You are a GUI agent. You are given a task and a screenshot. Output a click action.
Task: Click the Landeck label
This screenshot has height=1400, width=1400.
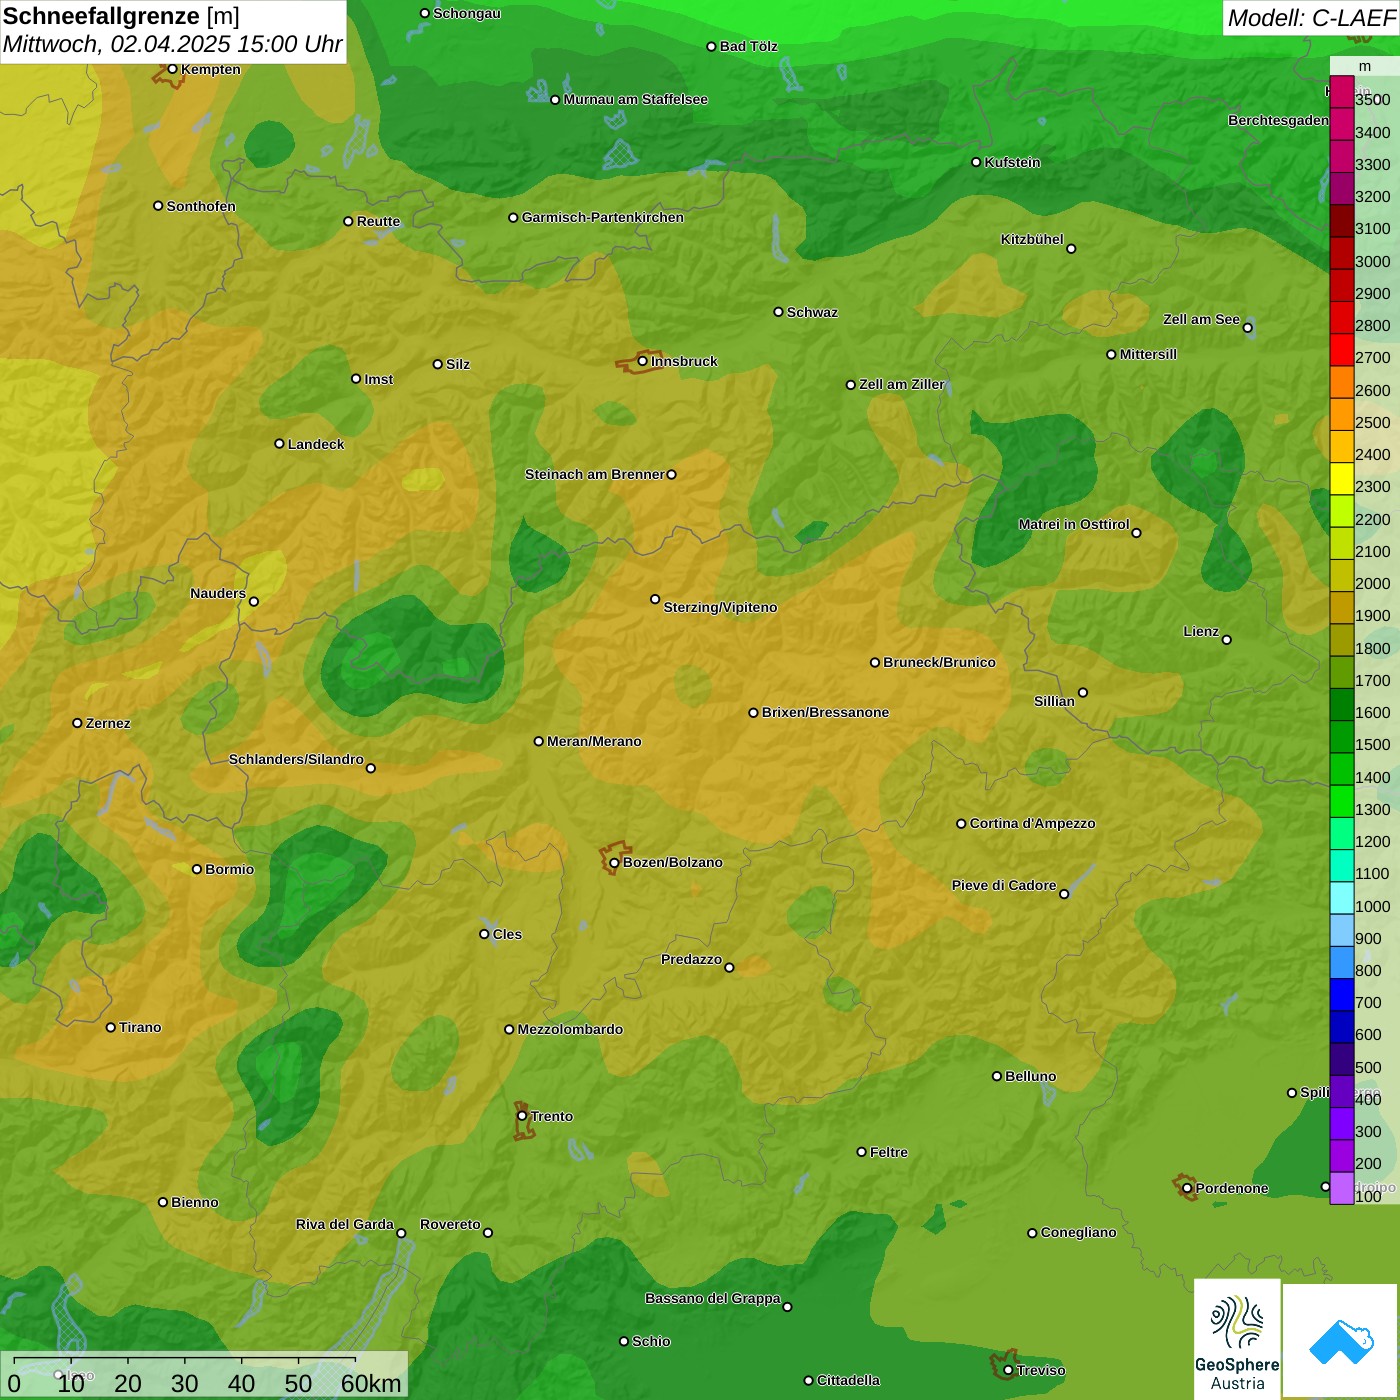pos(316,444)
